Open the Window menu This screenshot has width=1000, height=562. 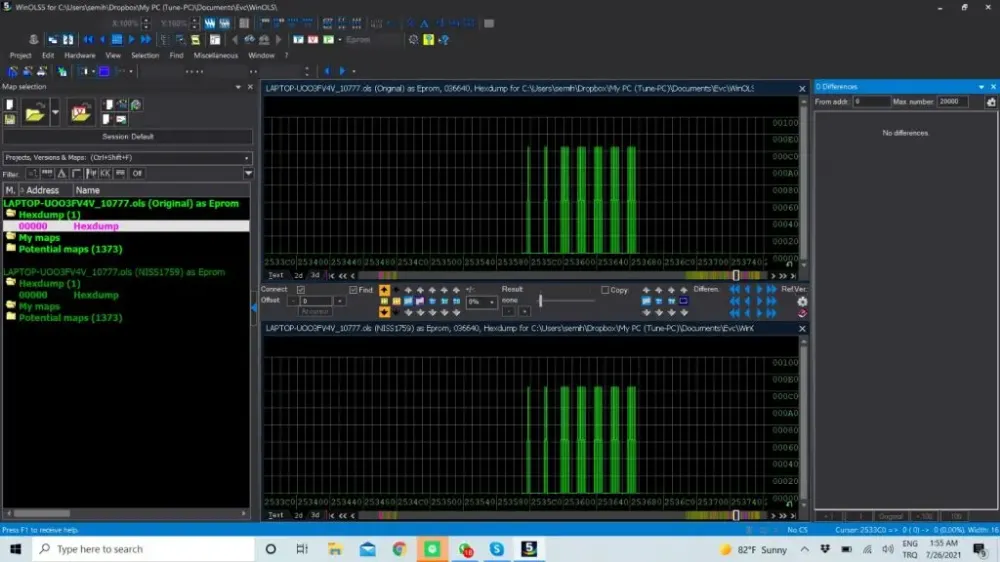pyautogui.click(x=261, y=55)
